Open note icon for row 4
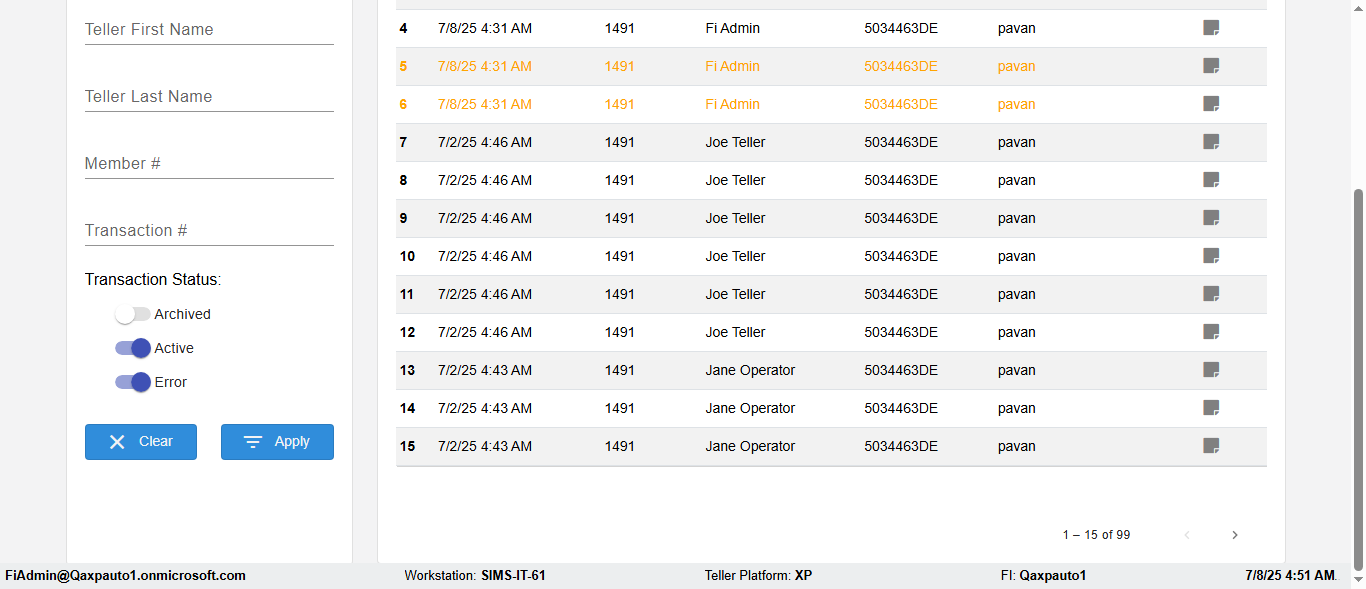 click(1211, 28)
